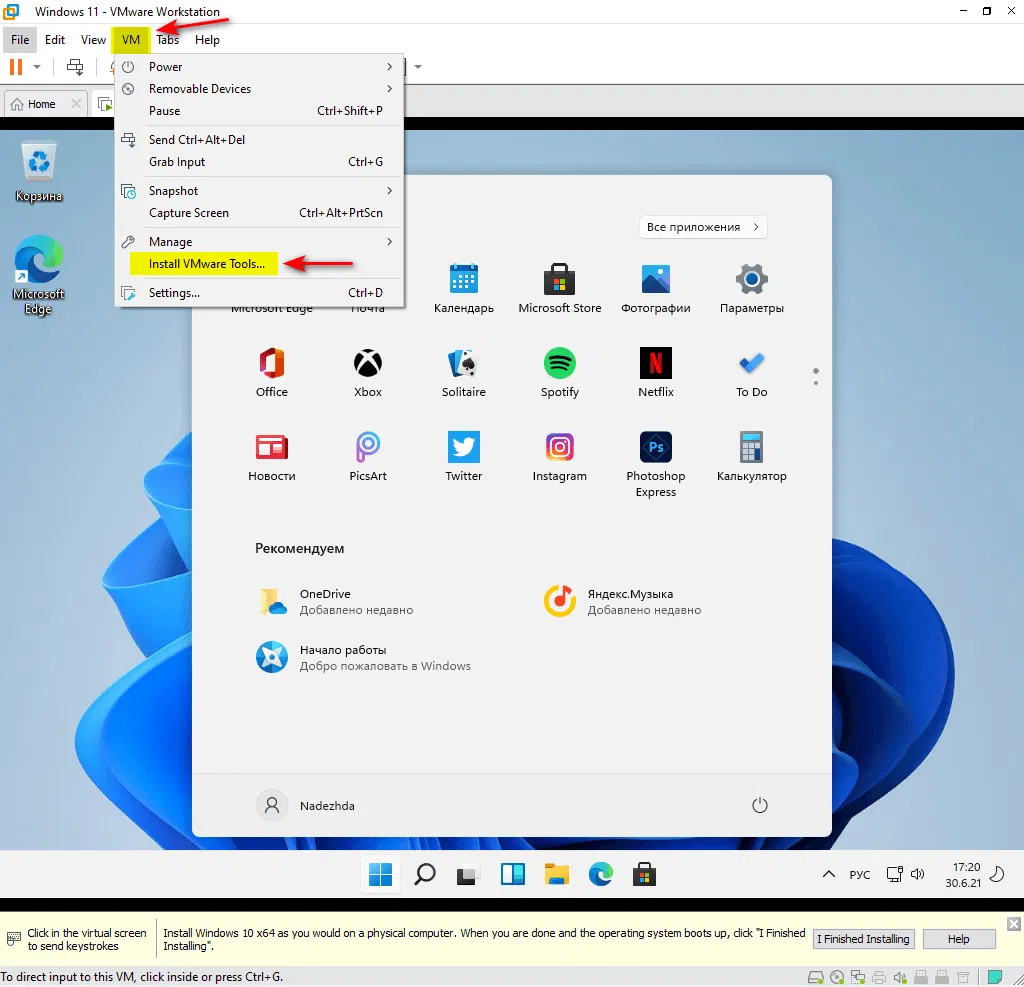Click the hard disk status bar icon
This screenshot has height=987, width=1024.
tap(815, 978)
